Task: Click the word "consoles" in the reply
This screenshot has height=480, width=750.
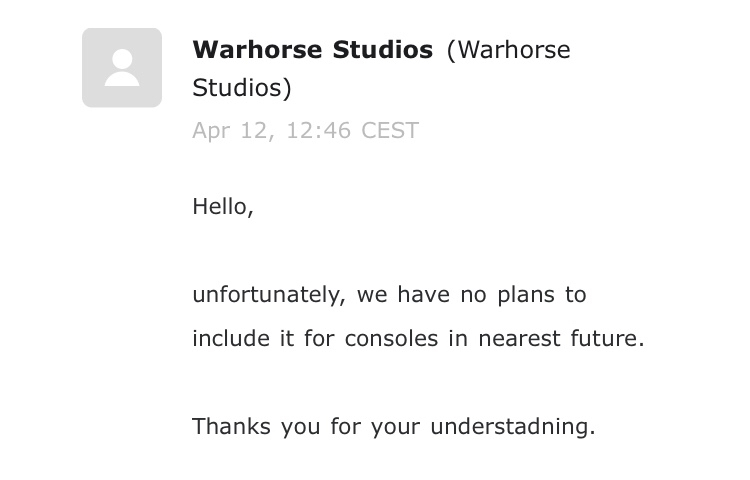Action: (391, 339)
